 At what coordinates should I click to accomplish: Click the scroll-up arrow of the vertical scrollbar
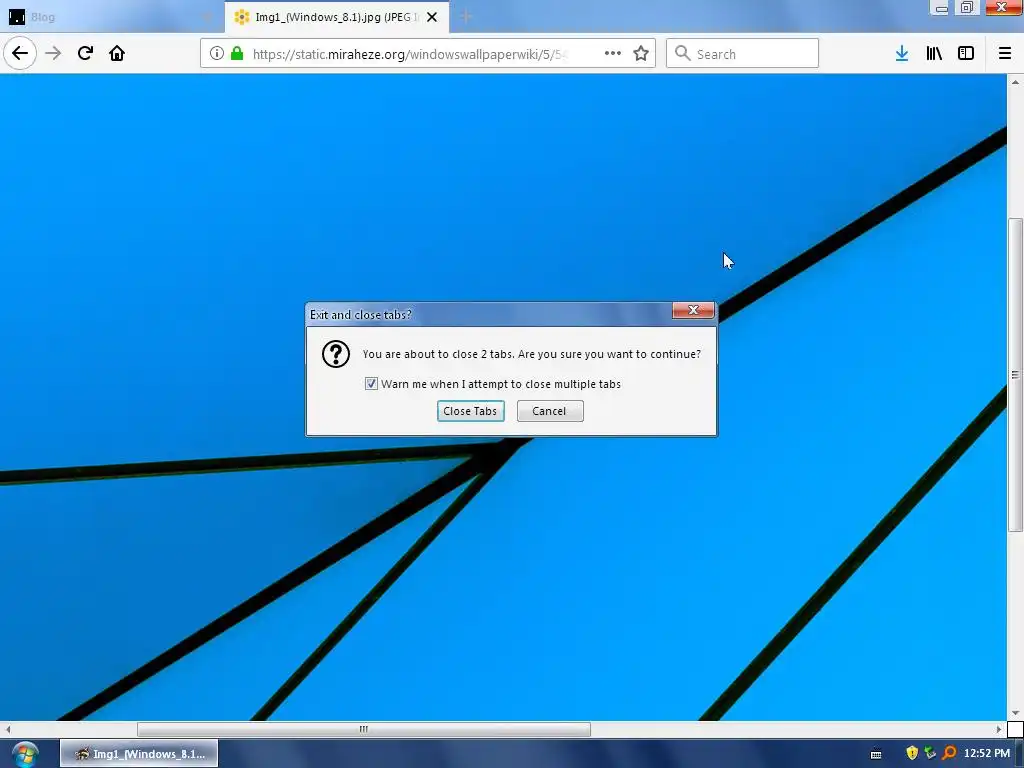[x=1015, y=82]
